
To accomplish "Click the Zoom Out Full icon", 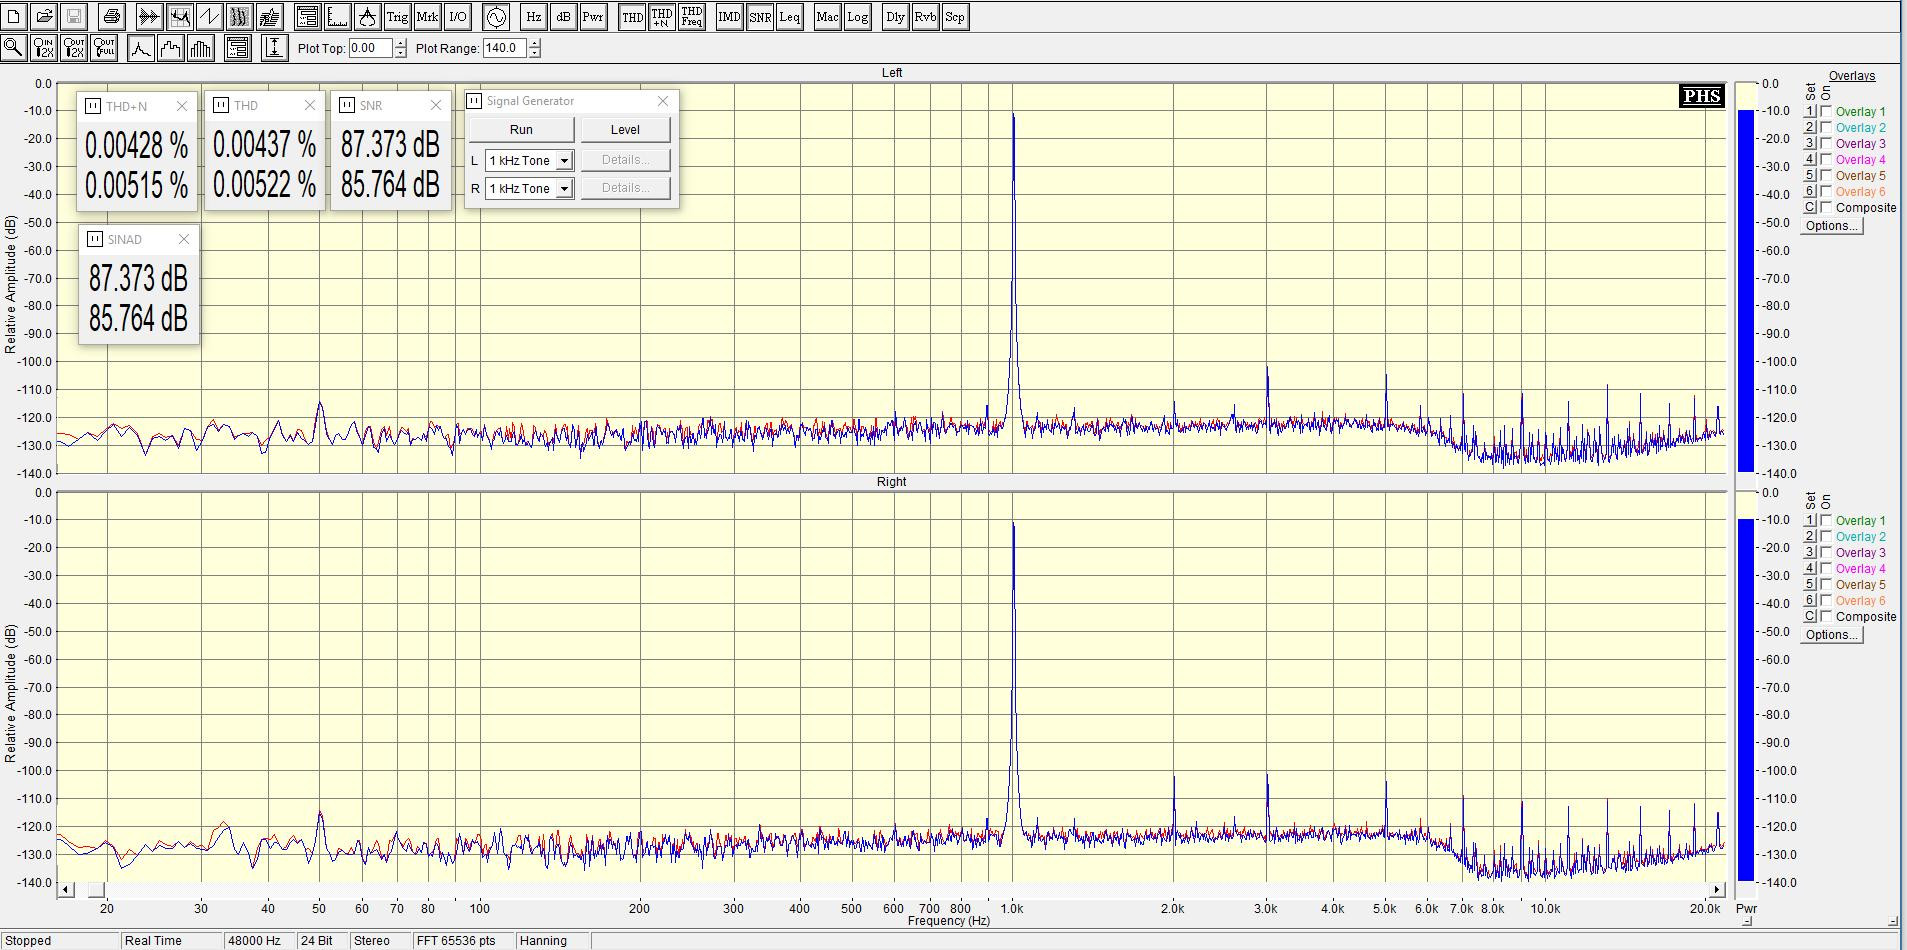I will point(104,47).
